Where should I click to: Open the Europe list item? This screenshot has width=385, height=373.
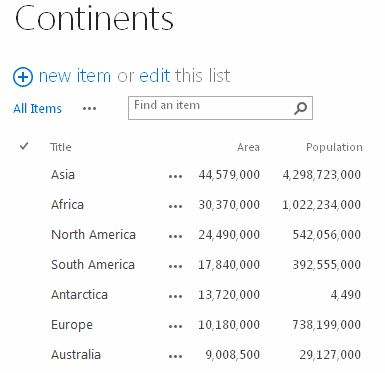72,325
